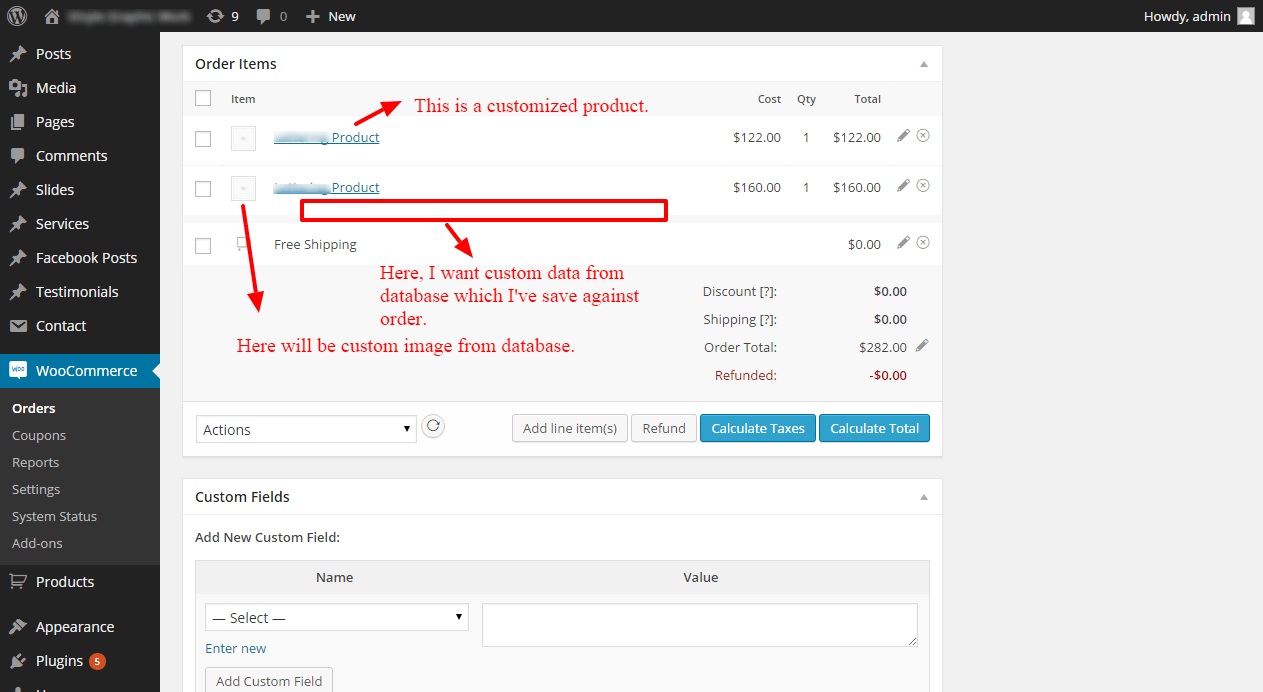Check the first product row checkbox
This screenshot has height=692, width=1263.
[x=203, y=138]
